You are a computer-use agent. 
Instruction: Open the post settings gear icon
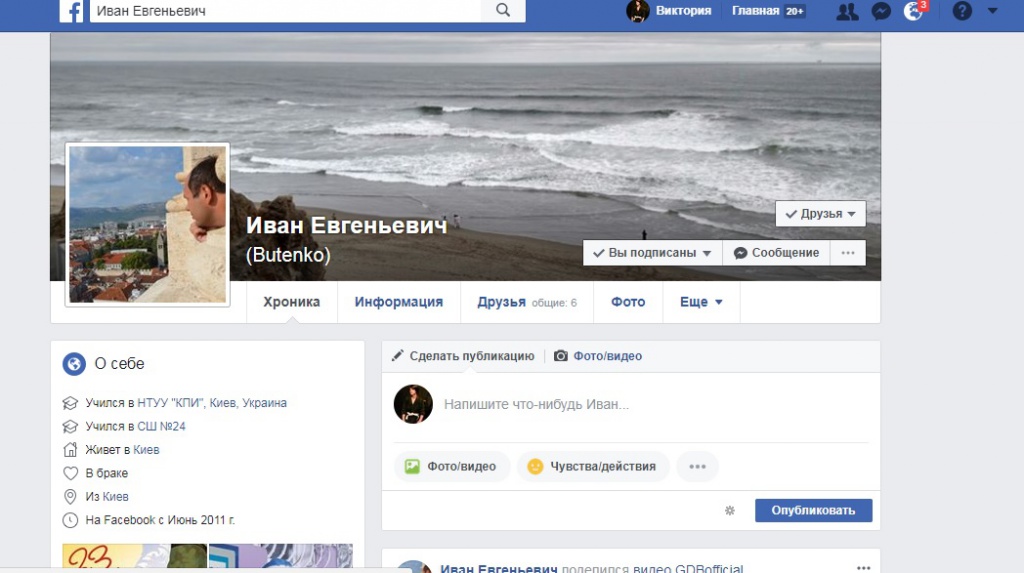[730, 510]
